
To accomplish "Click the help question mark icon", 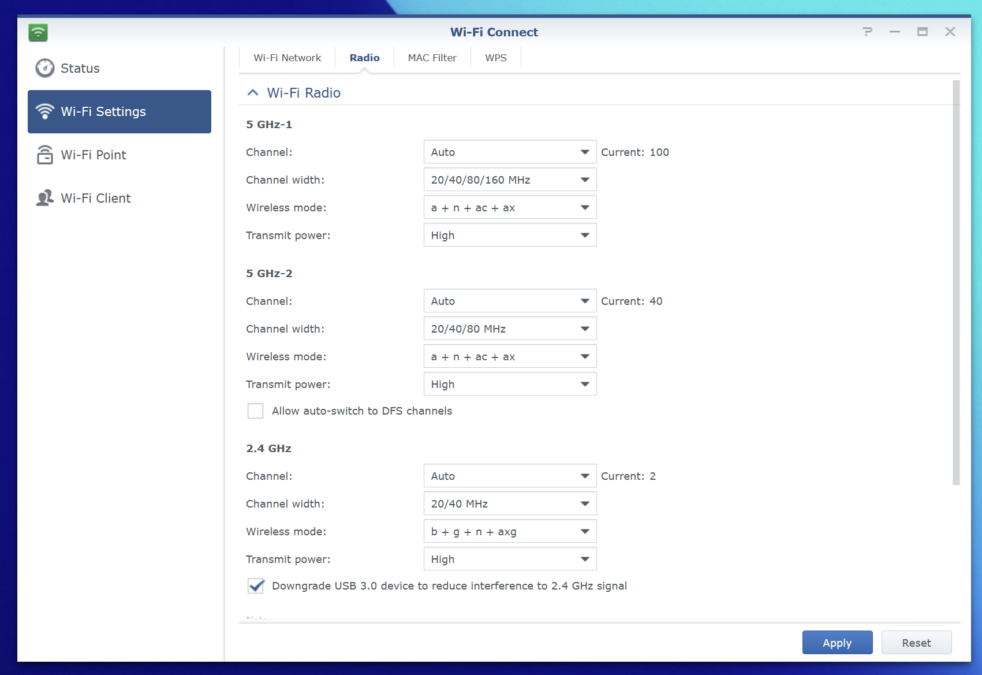I will click(x=867, y=31).
